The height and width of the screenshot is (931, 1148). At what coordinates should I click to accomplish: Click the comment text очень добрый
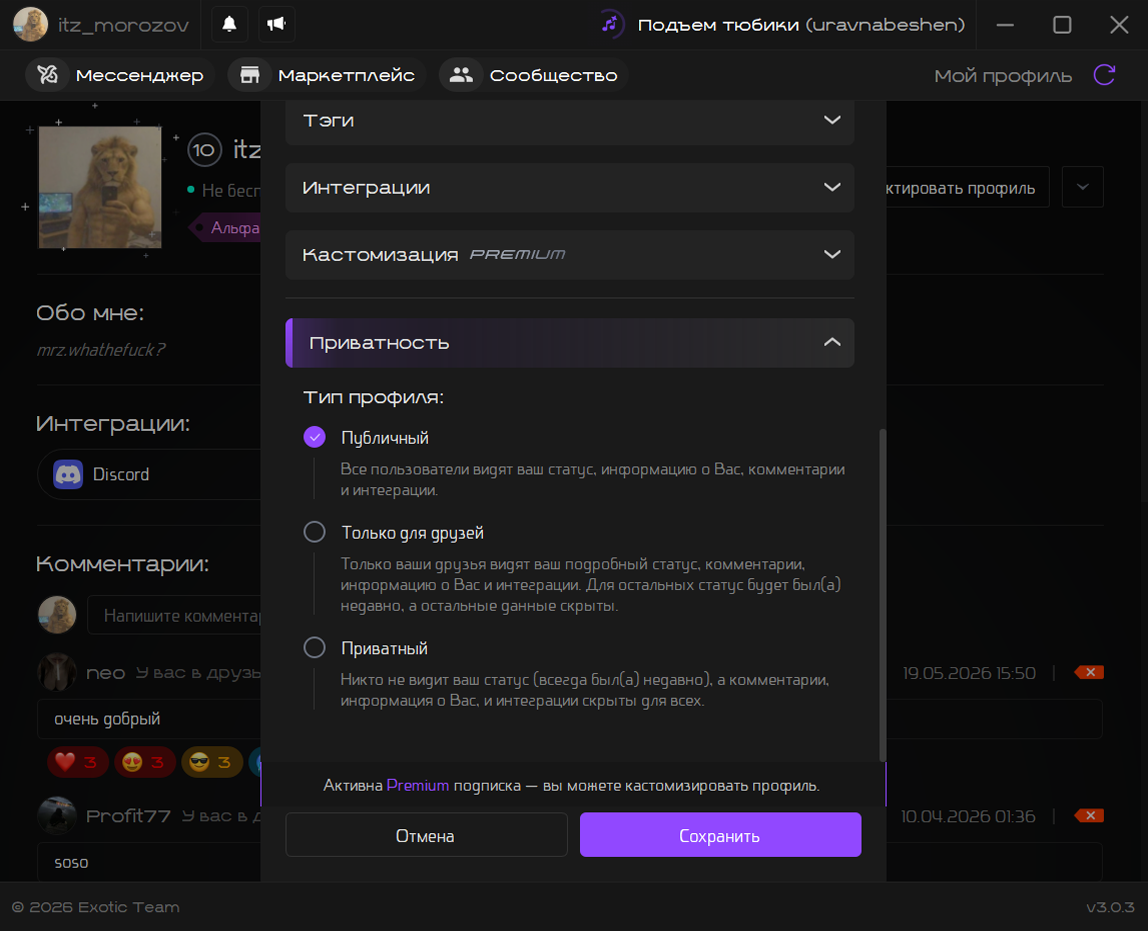coord(108,719)
